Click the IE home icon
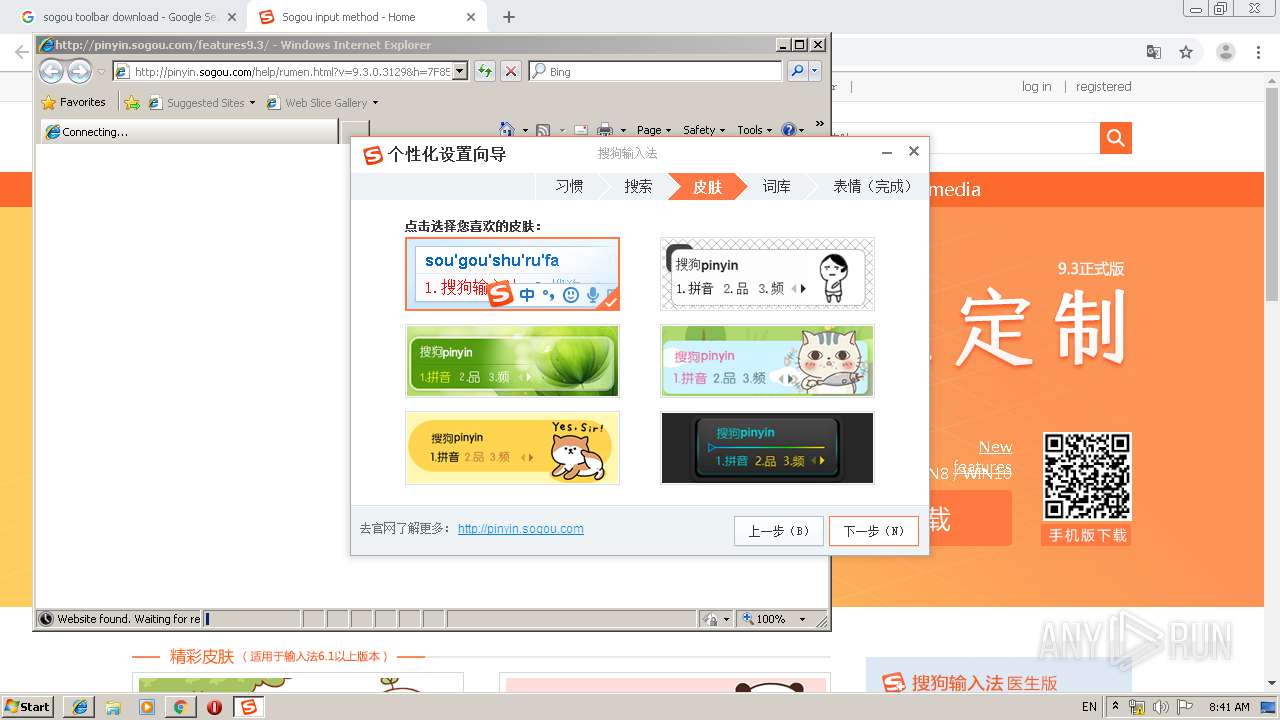Viewport: 1280px width, 720px height. click(507, 130)
